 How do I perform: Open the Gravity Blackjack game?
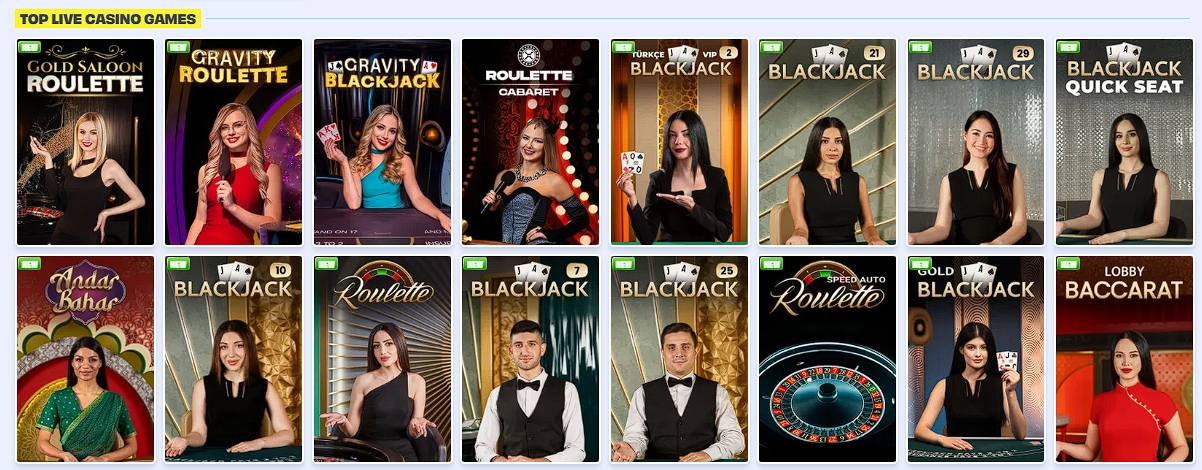pyautogui.click(x=382, y=142)
